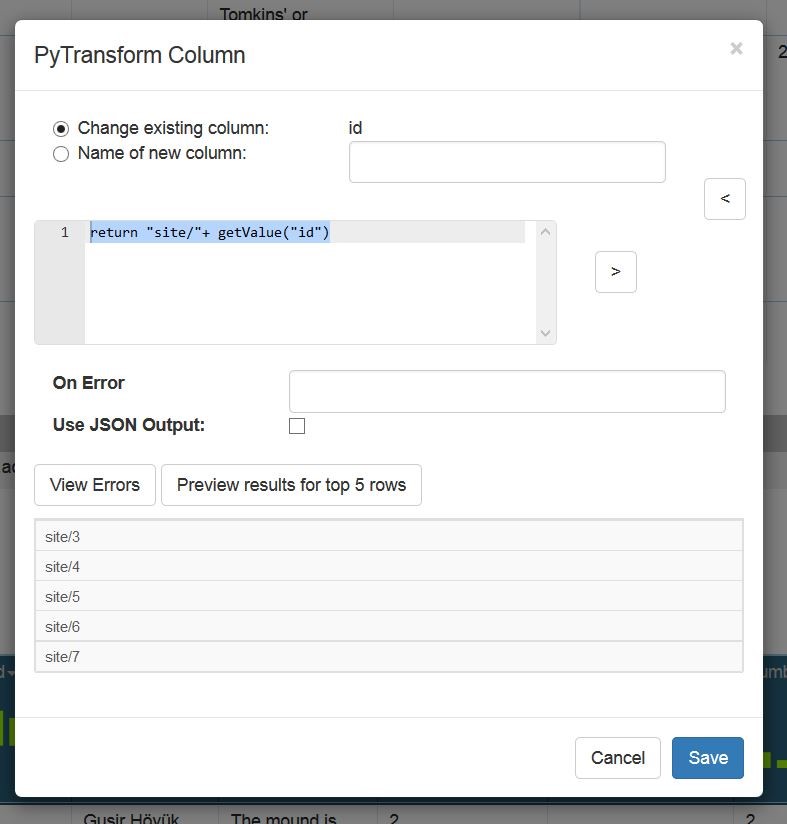This screenshot has height=824, width=787.
Task: Select the site/5 preview result row
Action: click(x=389, y=596)
